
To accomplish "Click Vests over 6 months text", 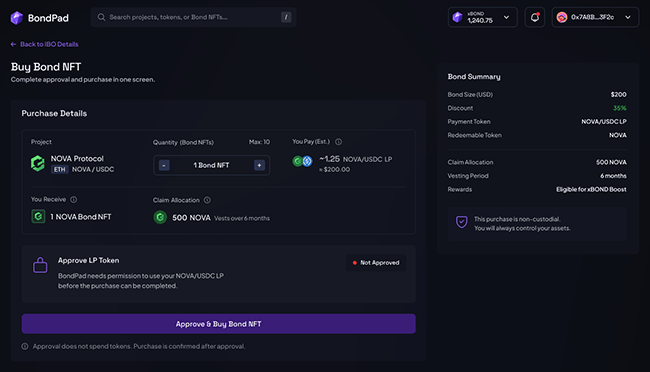I will pos(242,218).
